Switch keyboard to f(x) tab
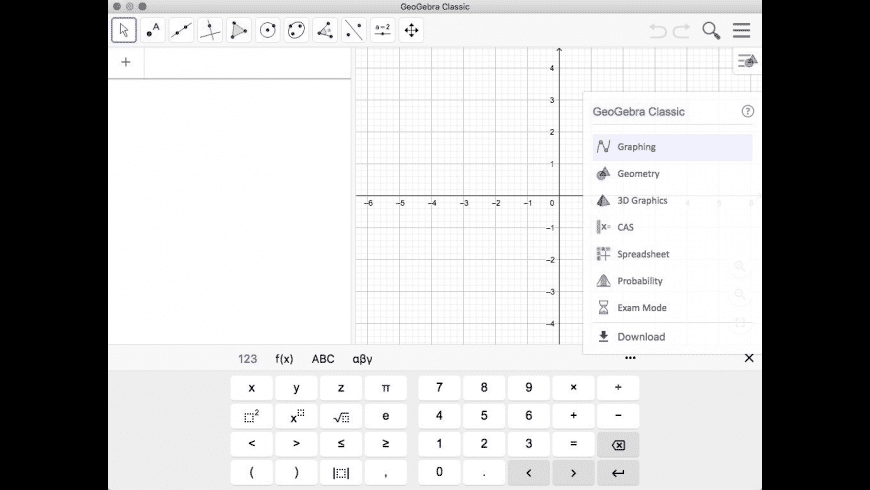The image size is (870, 490). (x=284, y=359)
